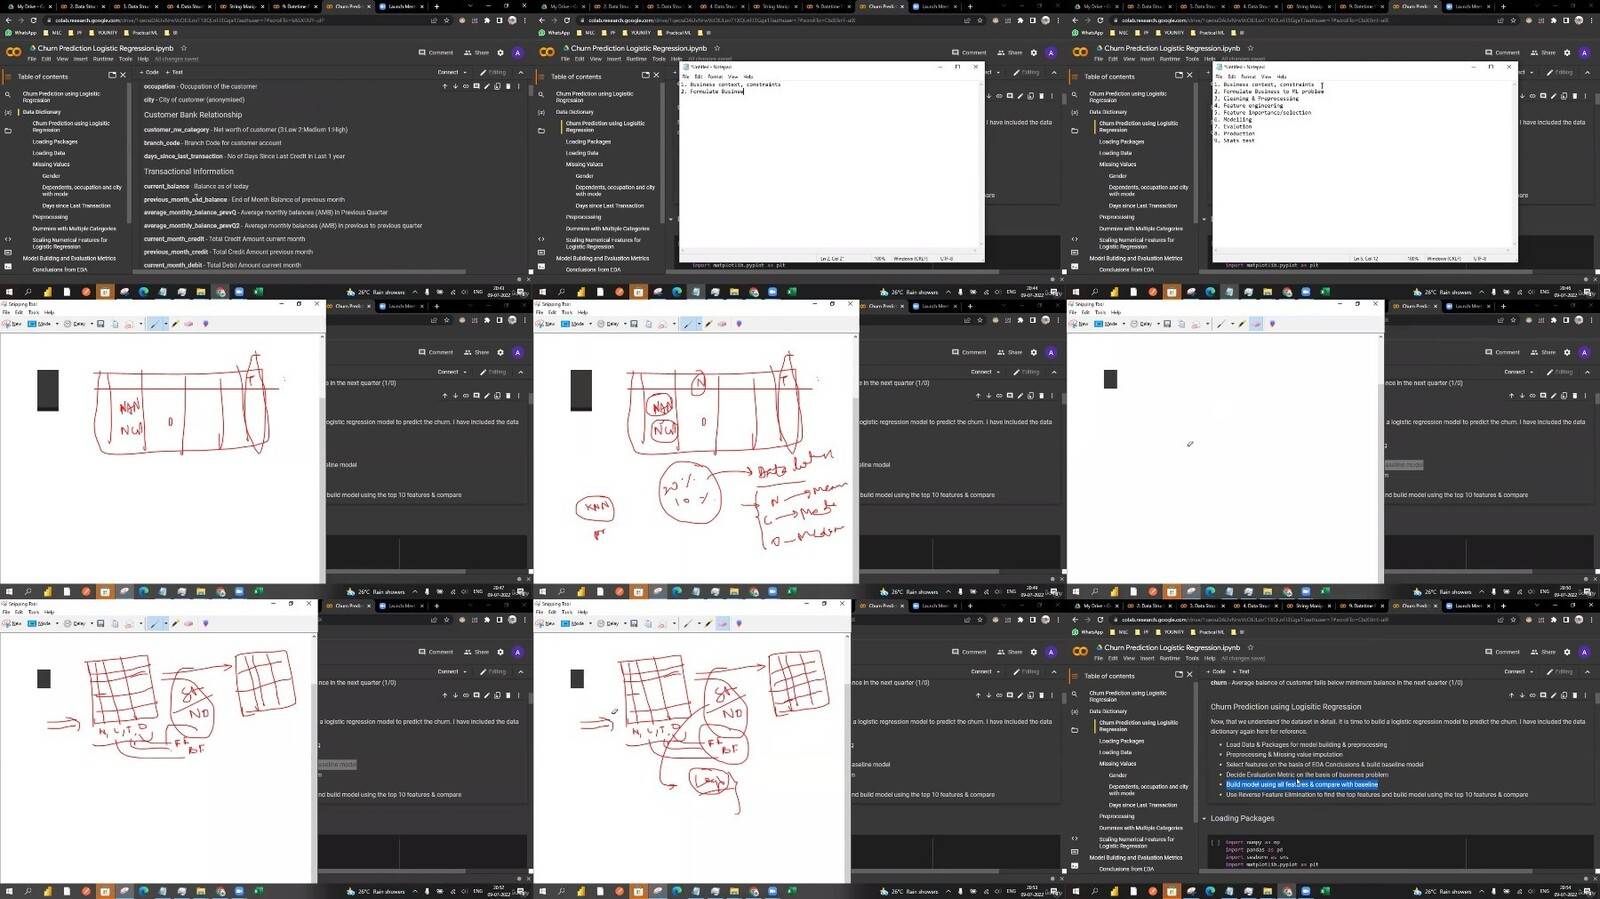This screenshot has height=899, width=1600.
Task: Collapse the Loading Packages notebook section arrow
Action: coord(1204,818)
